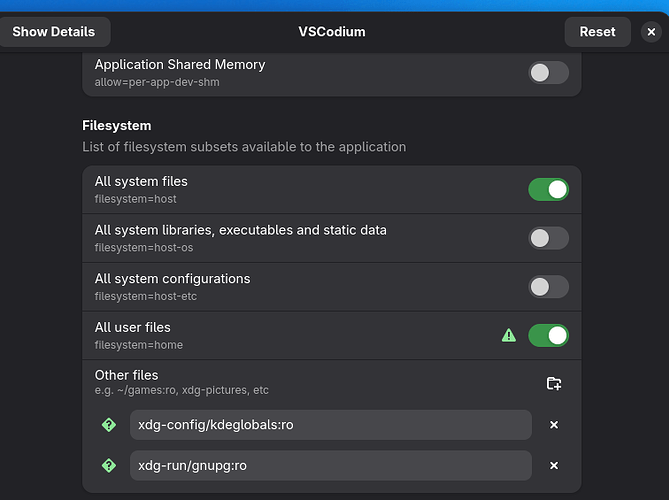Add new path with Other files folder icon
Screen dimensions: 669x500
click(x=554, y=383)
